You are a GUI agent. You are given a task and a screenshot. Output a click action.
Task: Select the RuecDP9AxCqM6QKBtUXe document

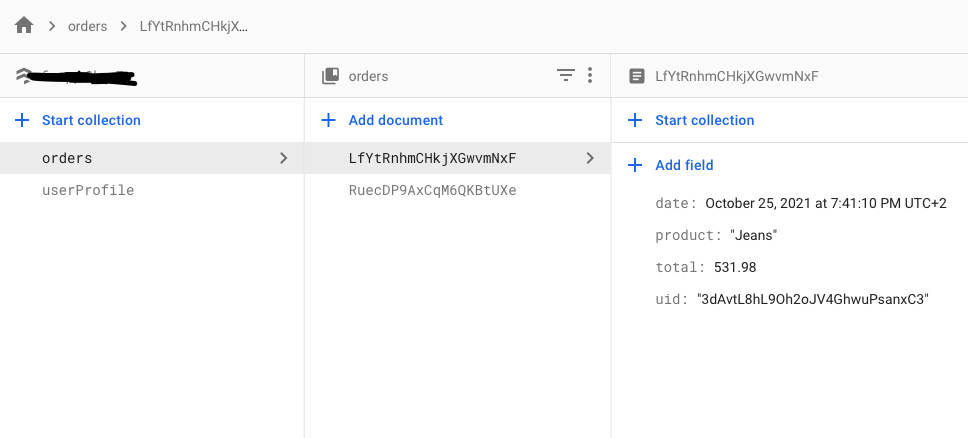[x=432, y=190]
